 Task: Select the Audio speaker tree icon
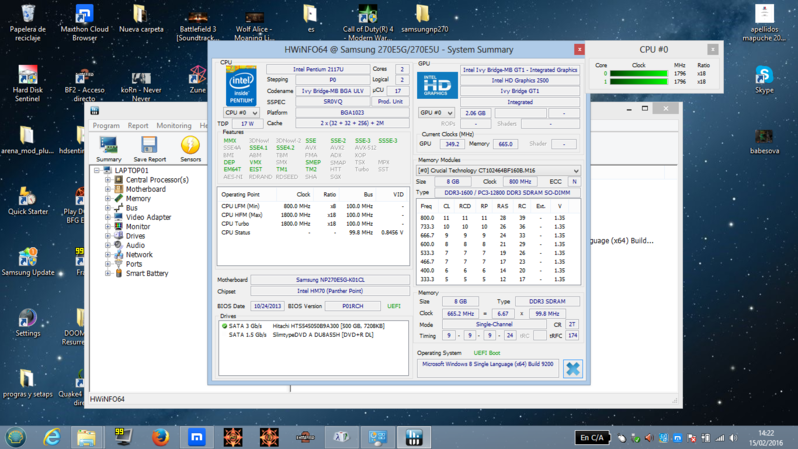click(119, 245)
